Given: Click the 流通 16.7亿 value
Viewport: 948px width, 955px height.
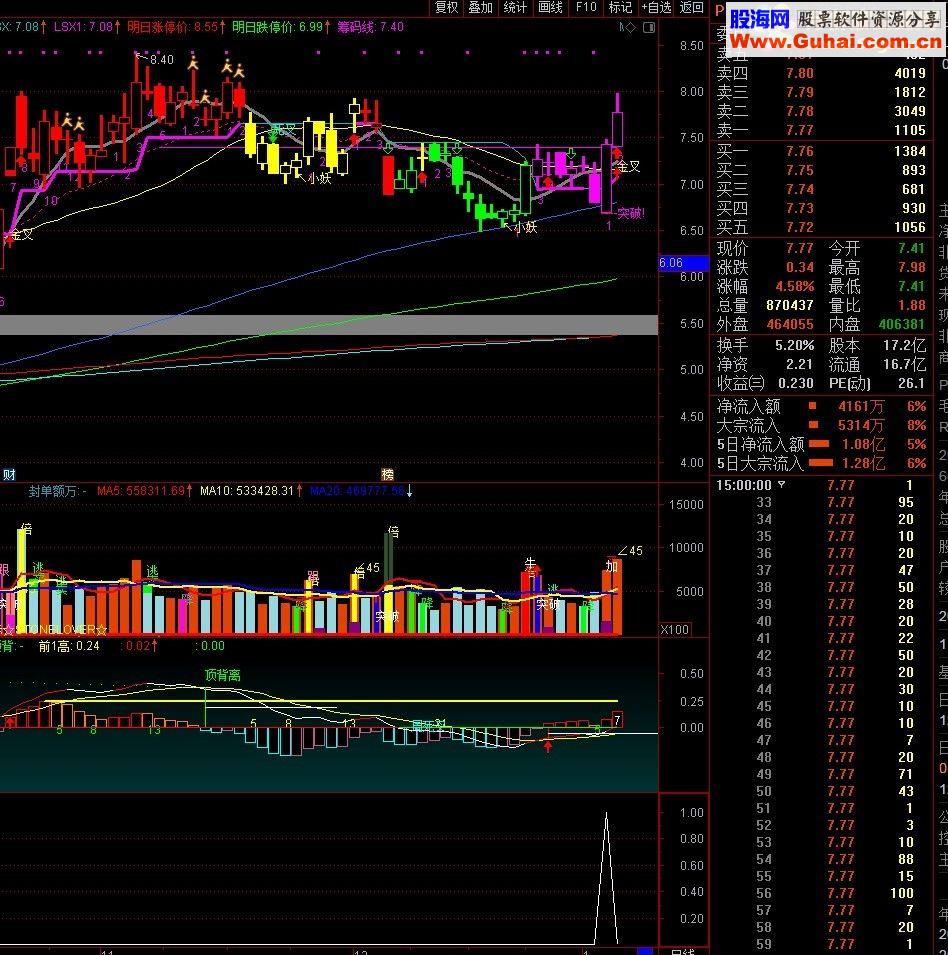Looking at the screenshot, I should click(x=904, y=364).
